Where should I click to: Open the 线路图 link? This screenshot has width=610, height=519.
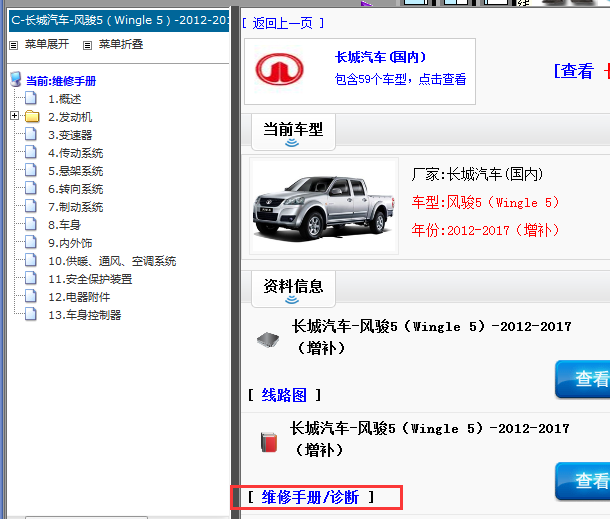coord(284,395)
